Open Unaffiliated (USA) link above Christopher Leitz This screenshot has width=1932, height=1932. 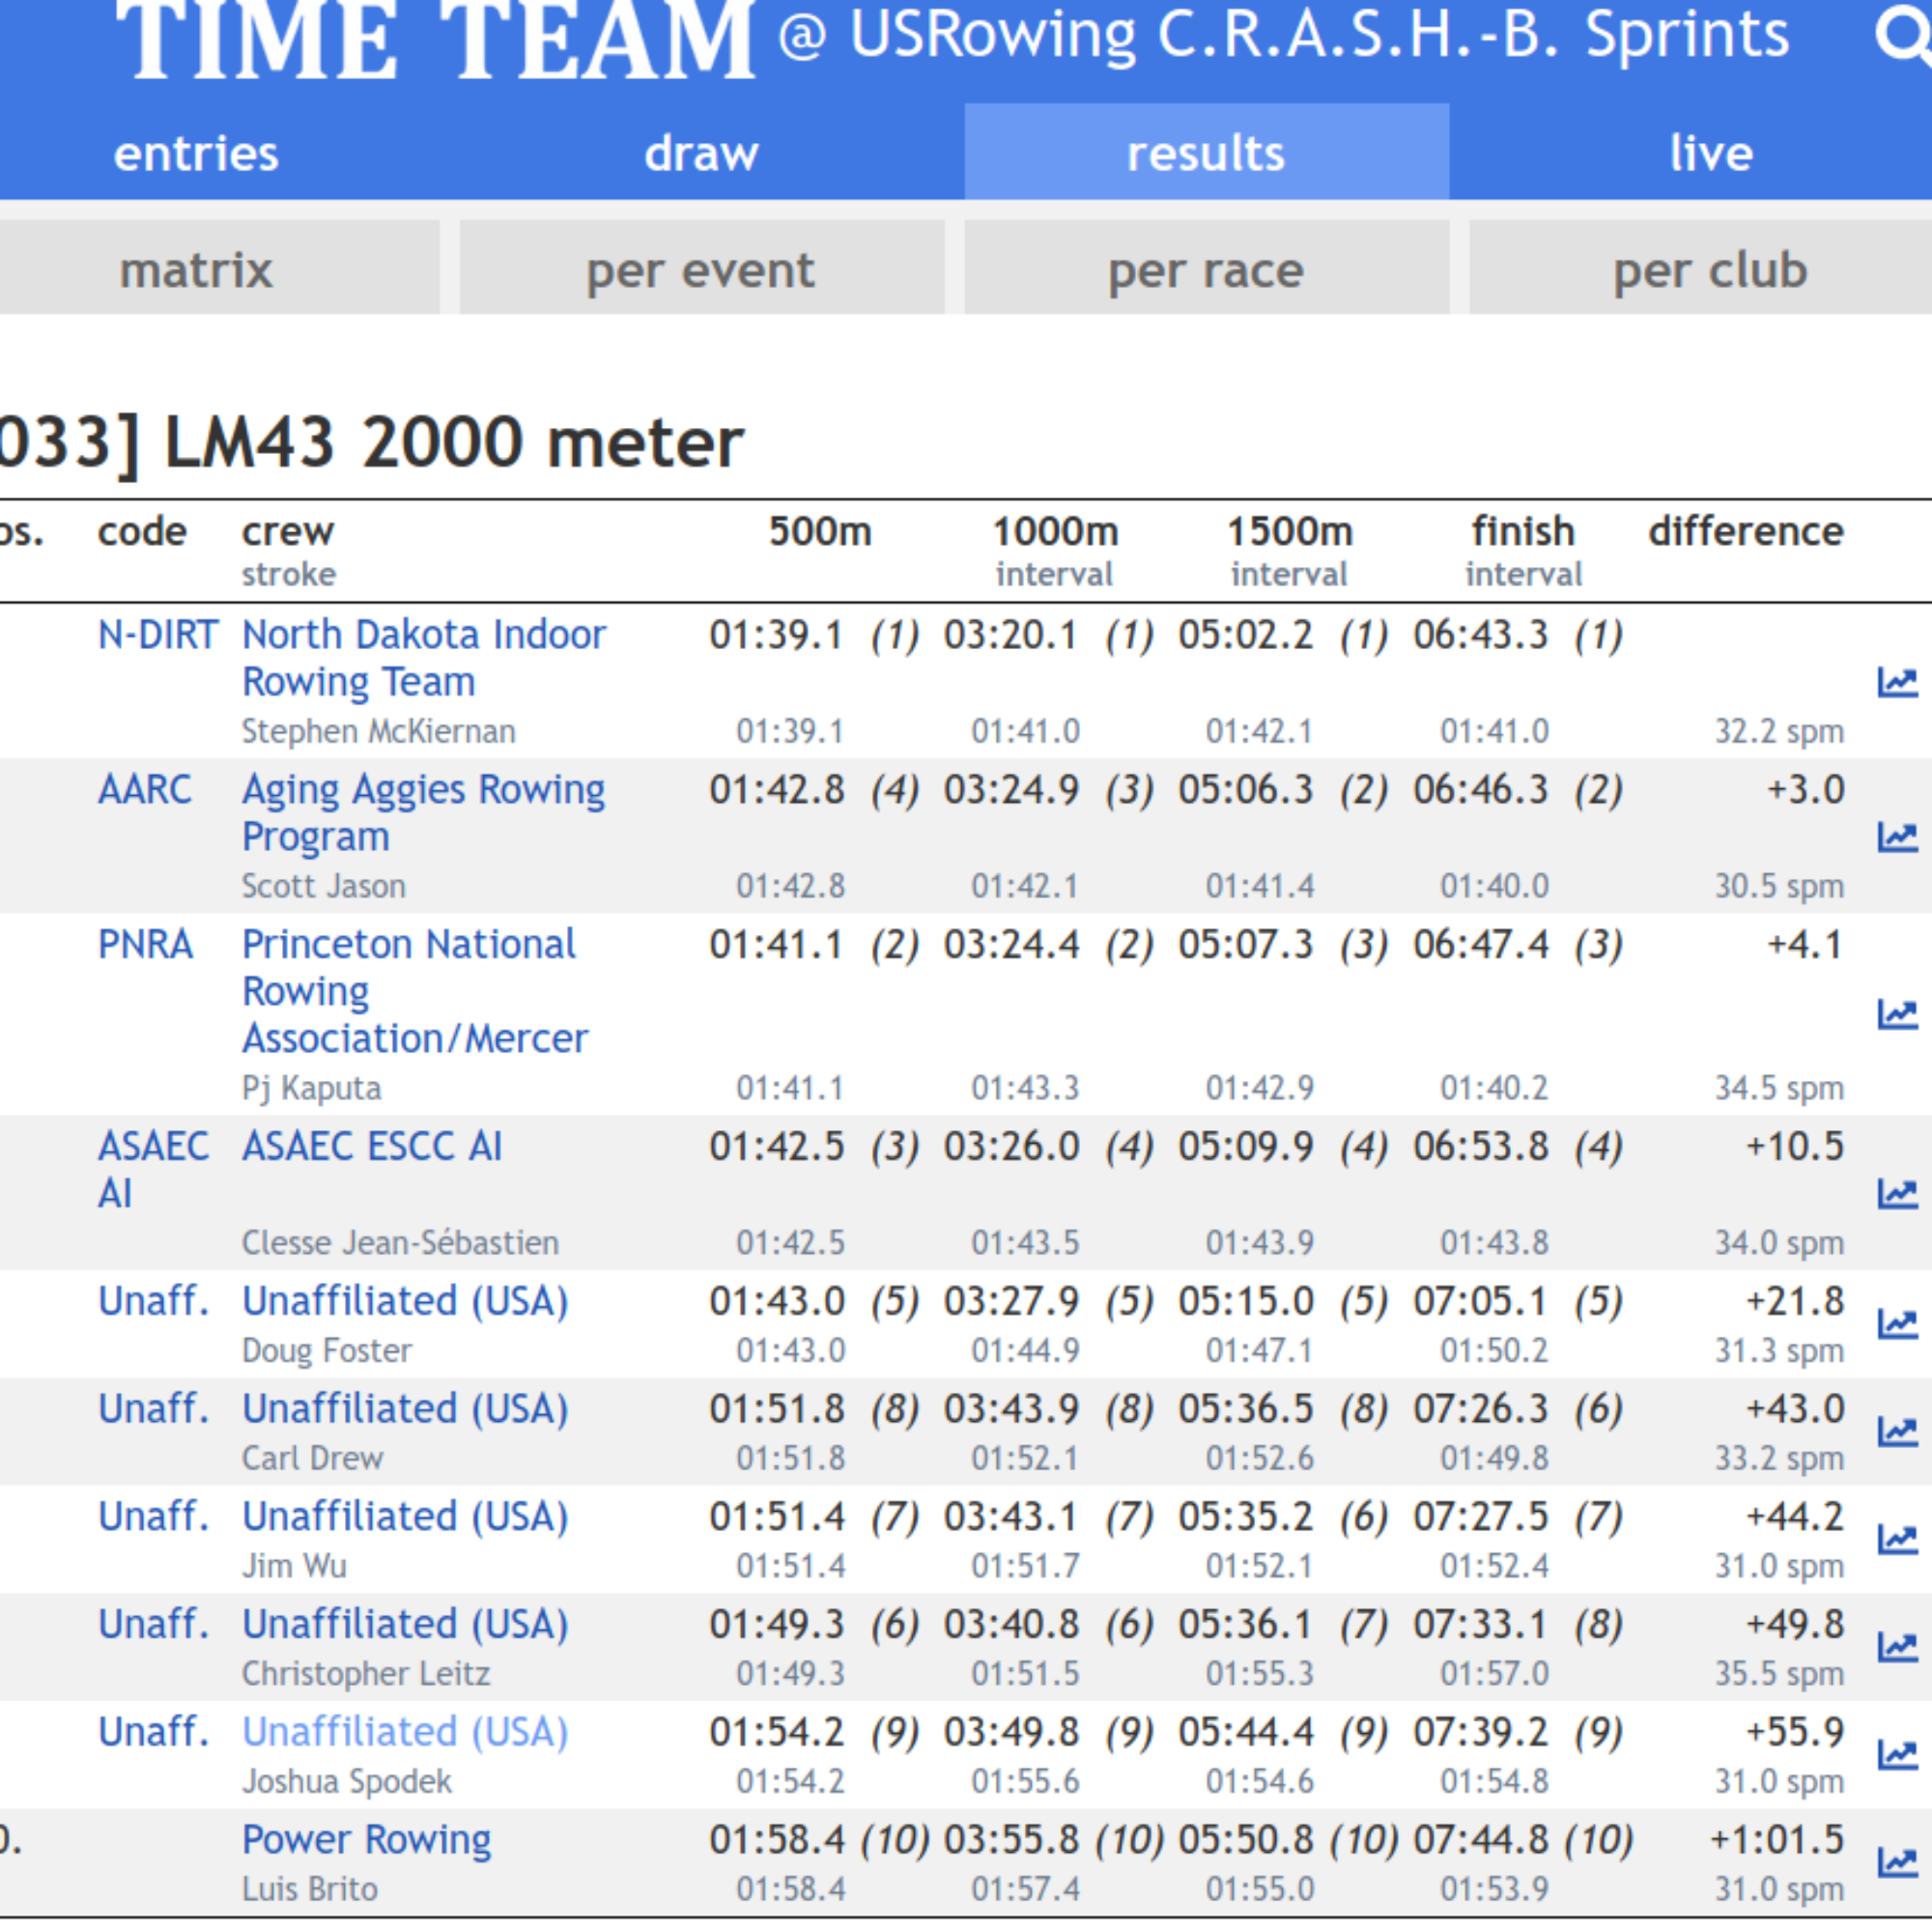point(405,1624)
